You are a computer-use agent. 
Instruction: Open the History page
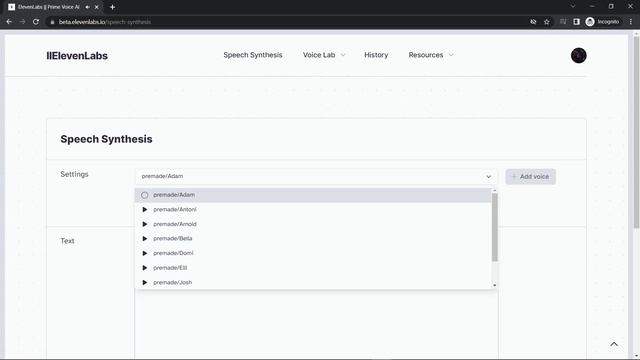click(x=376, y=55)
